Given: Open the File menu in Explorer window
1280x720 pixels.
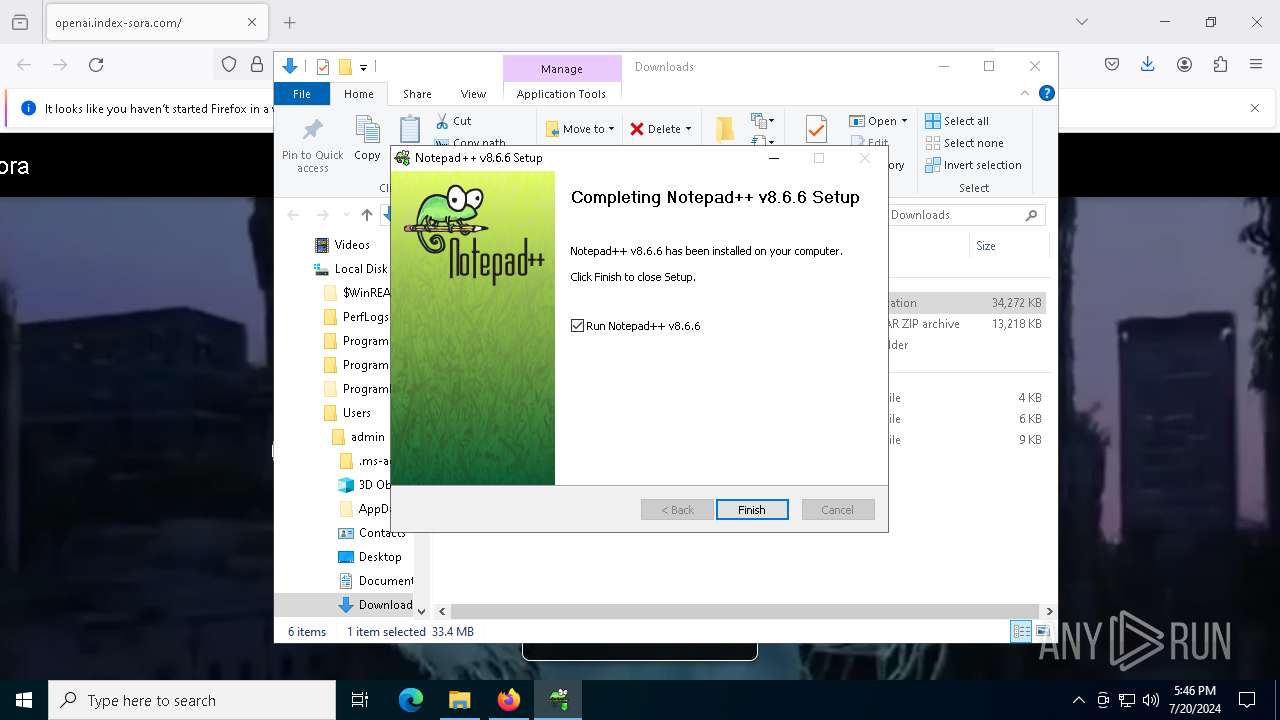Looking at the screenshot, I should click(301, 94).
